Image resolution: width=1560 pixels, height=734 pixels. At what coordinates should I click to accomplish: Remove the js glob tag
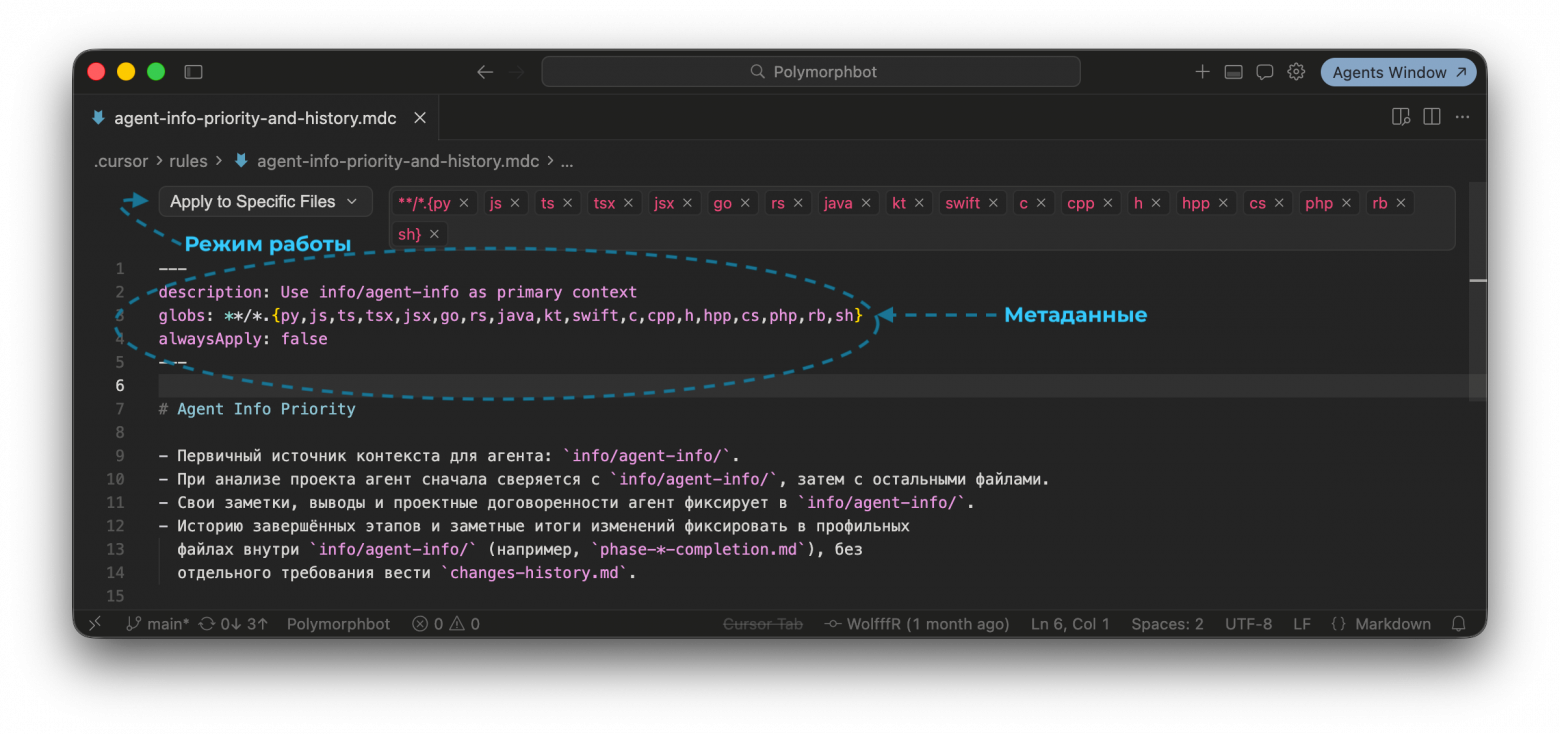point(515,203)
